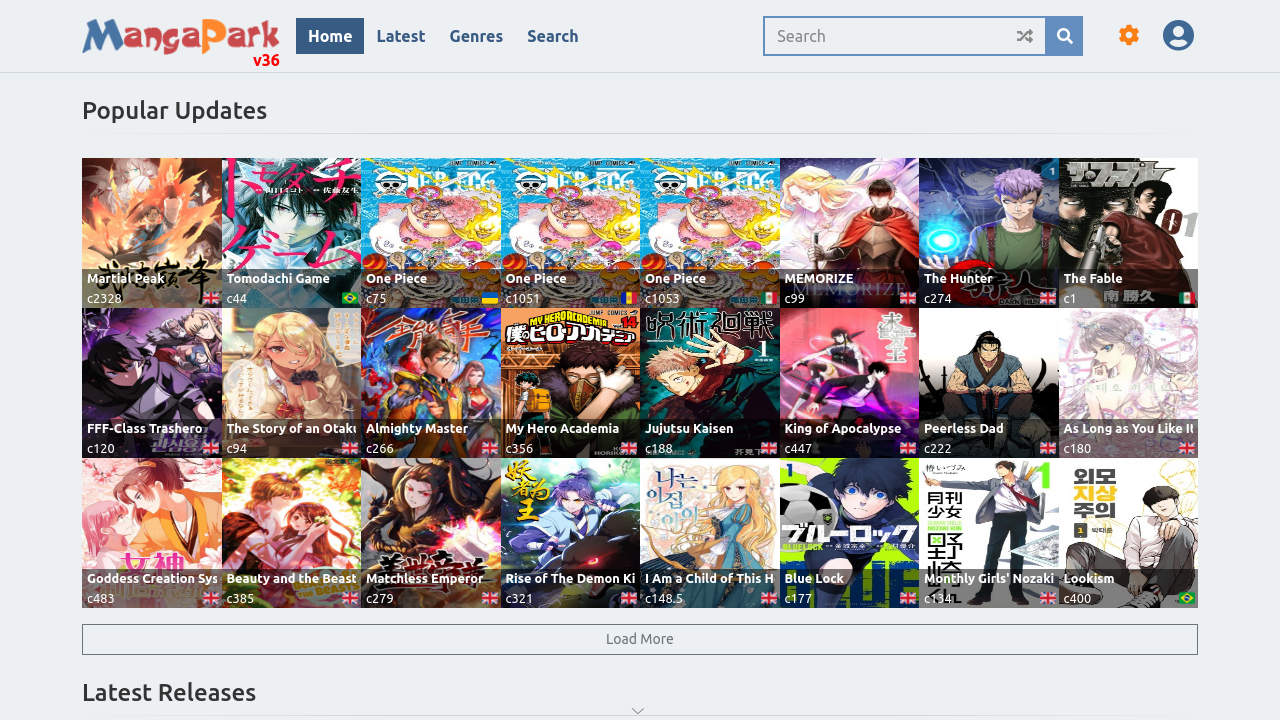Click the Brazil flag on Lookism card
This screenshot has width=1280, height=720.
tap(1187, 598)
